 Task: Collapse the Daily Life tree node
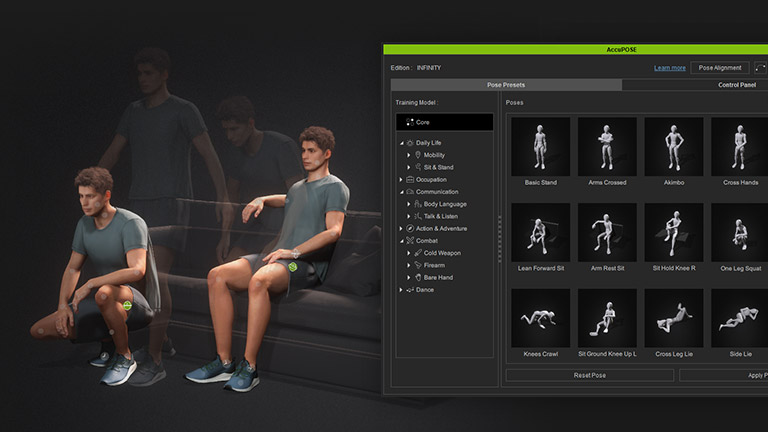coord(401,143)
